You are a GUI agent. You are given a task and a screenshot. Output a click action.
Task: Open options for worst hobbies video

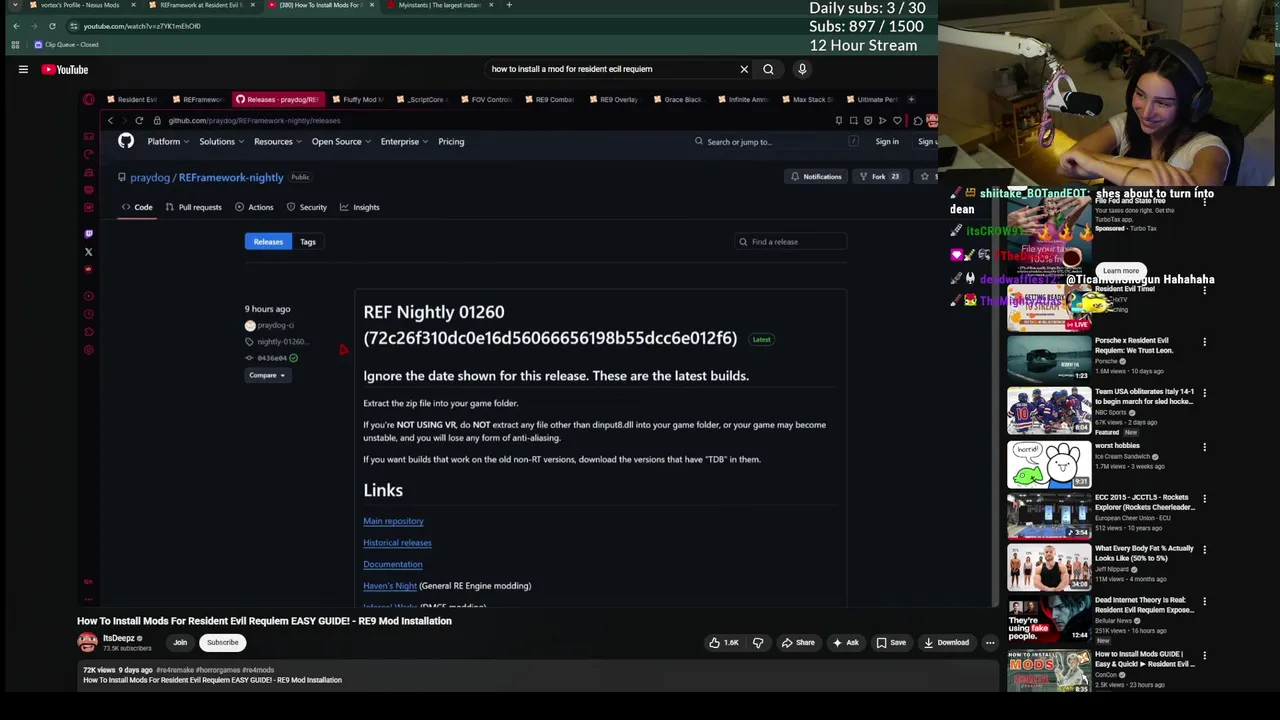point(1204,447)
